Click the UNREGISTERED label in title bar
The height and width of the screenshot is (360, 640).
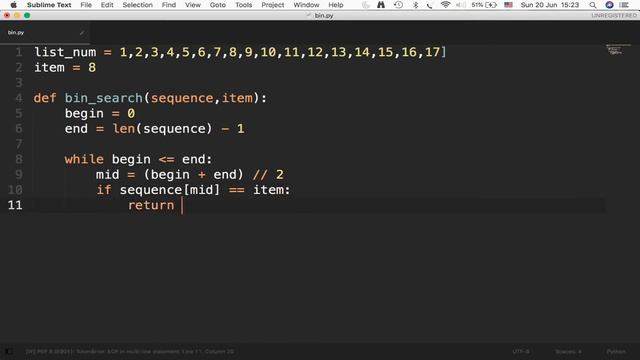click(x=614, y=16)
